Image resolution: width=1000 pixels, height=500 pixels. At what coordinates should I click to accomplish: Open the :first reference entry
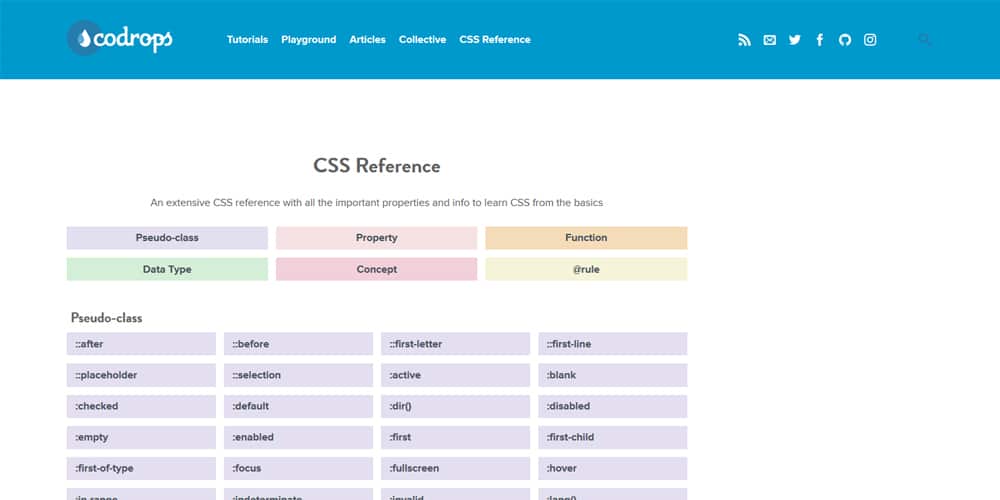(x=455, y=438)
